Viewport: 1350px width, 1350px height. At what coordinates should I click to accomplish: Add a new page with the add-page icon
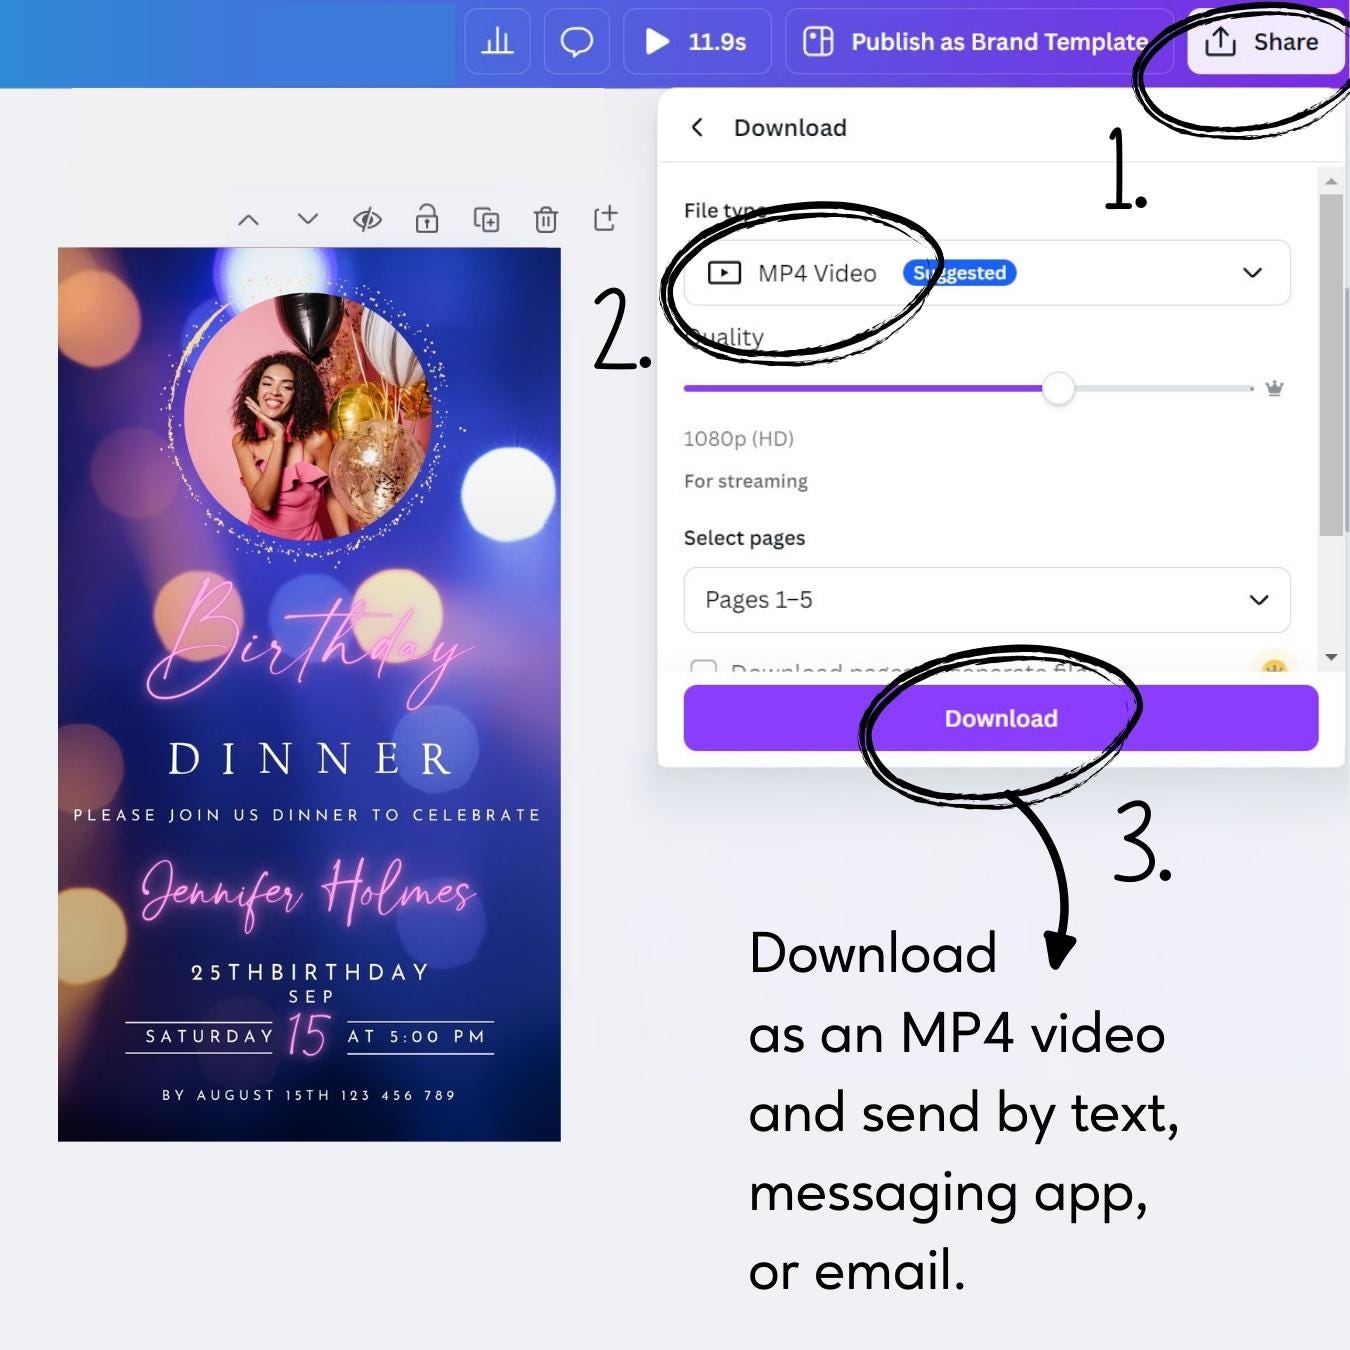(606, 218)
